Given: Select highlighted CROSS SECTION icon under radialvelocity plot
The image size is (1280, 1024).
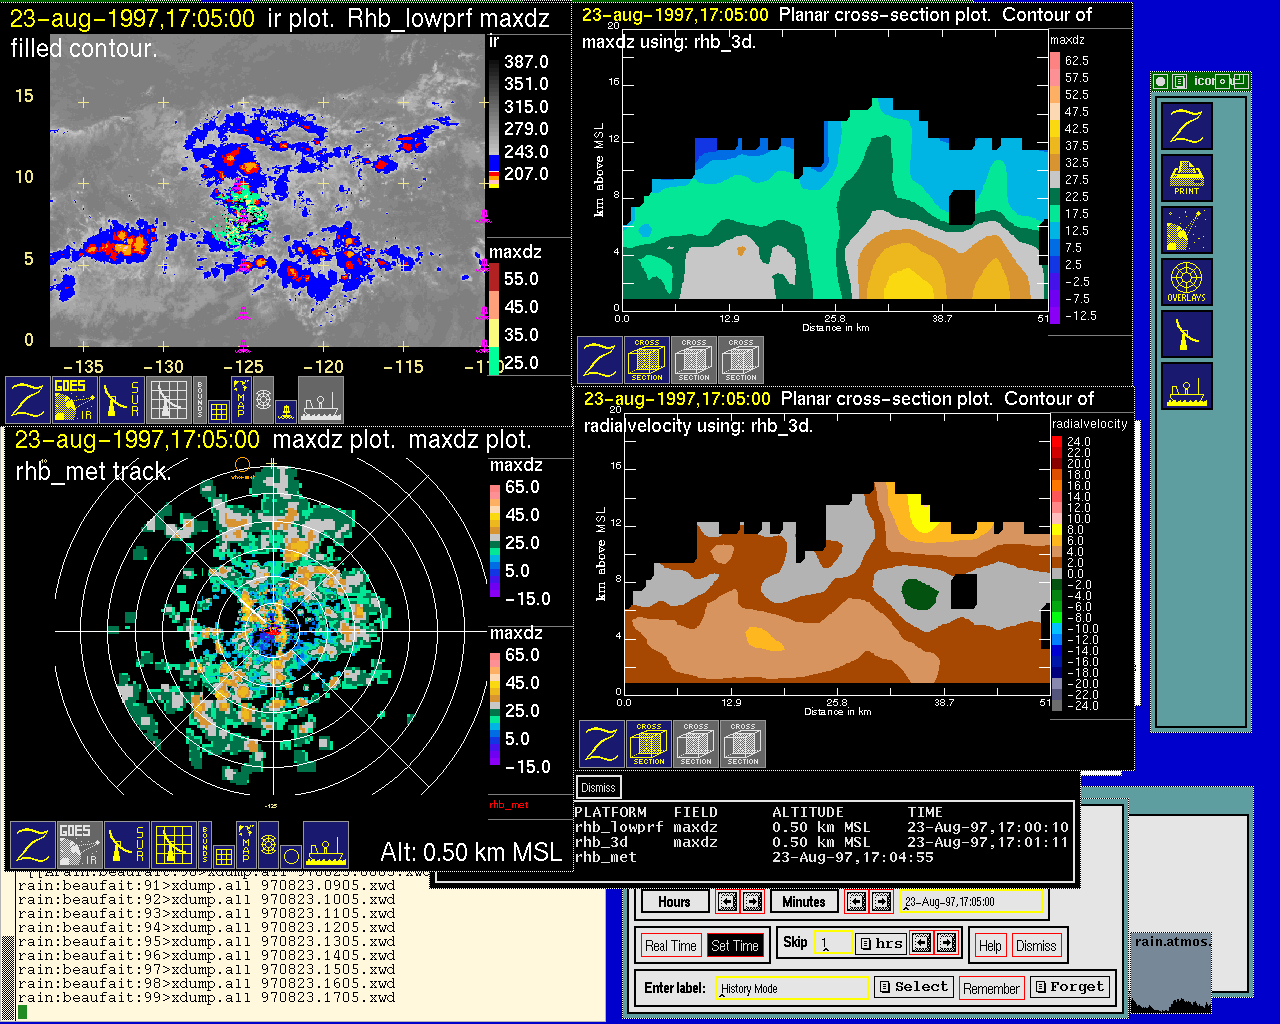Looking at the screenshot, I should pyautogui.click(x=649, y=744).
